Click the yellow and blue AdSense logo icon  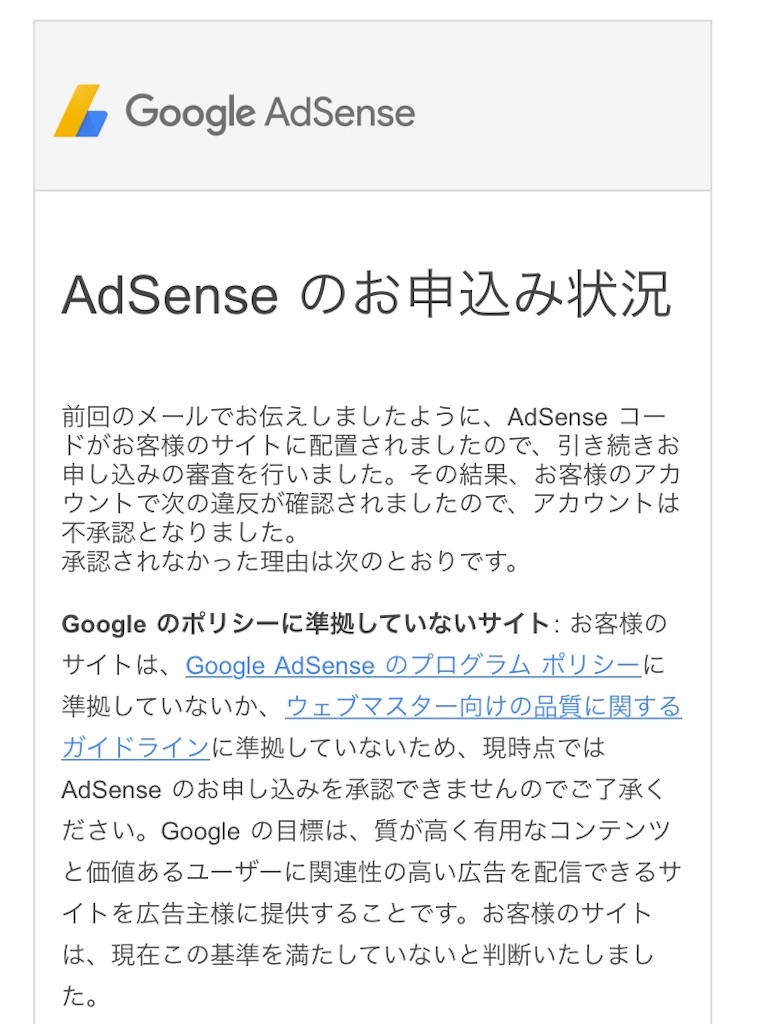coord(81,111)
